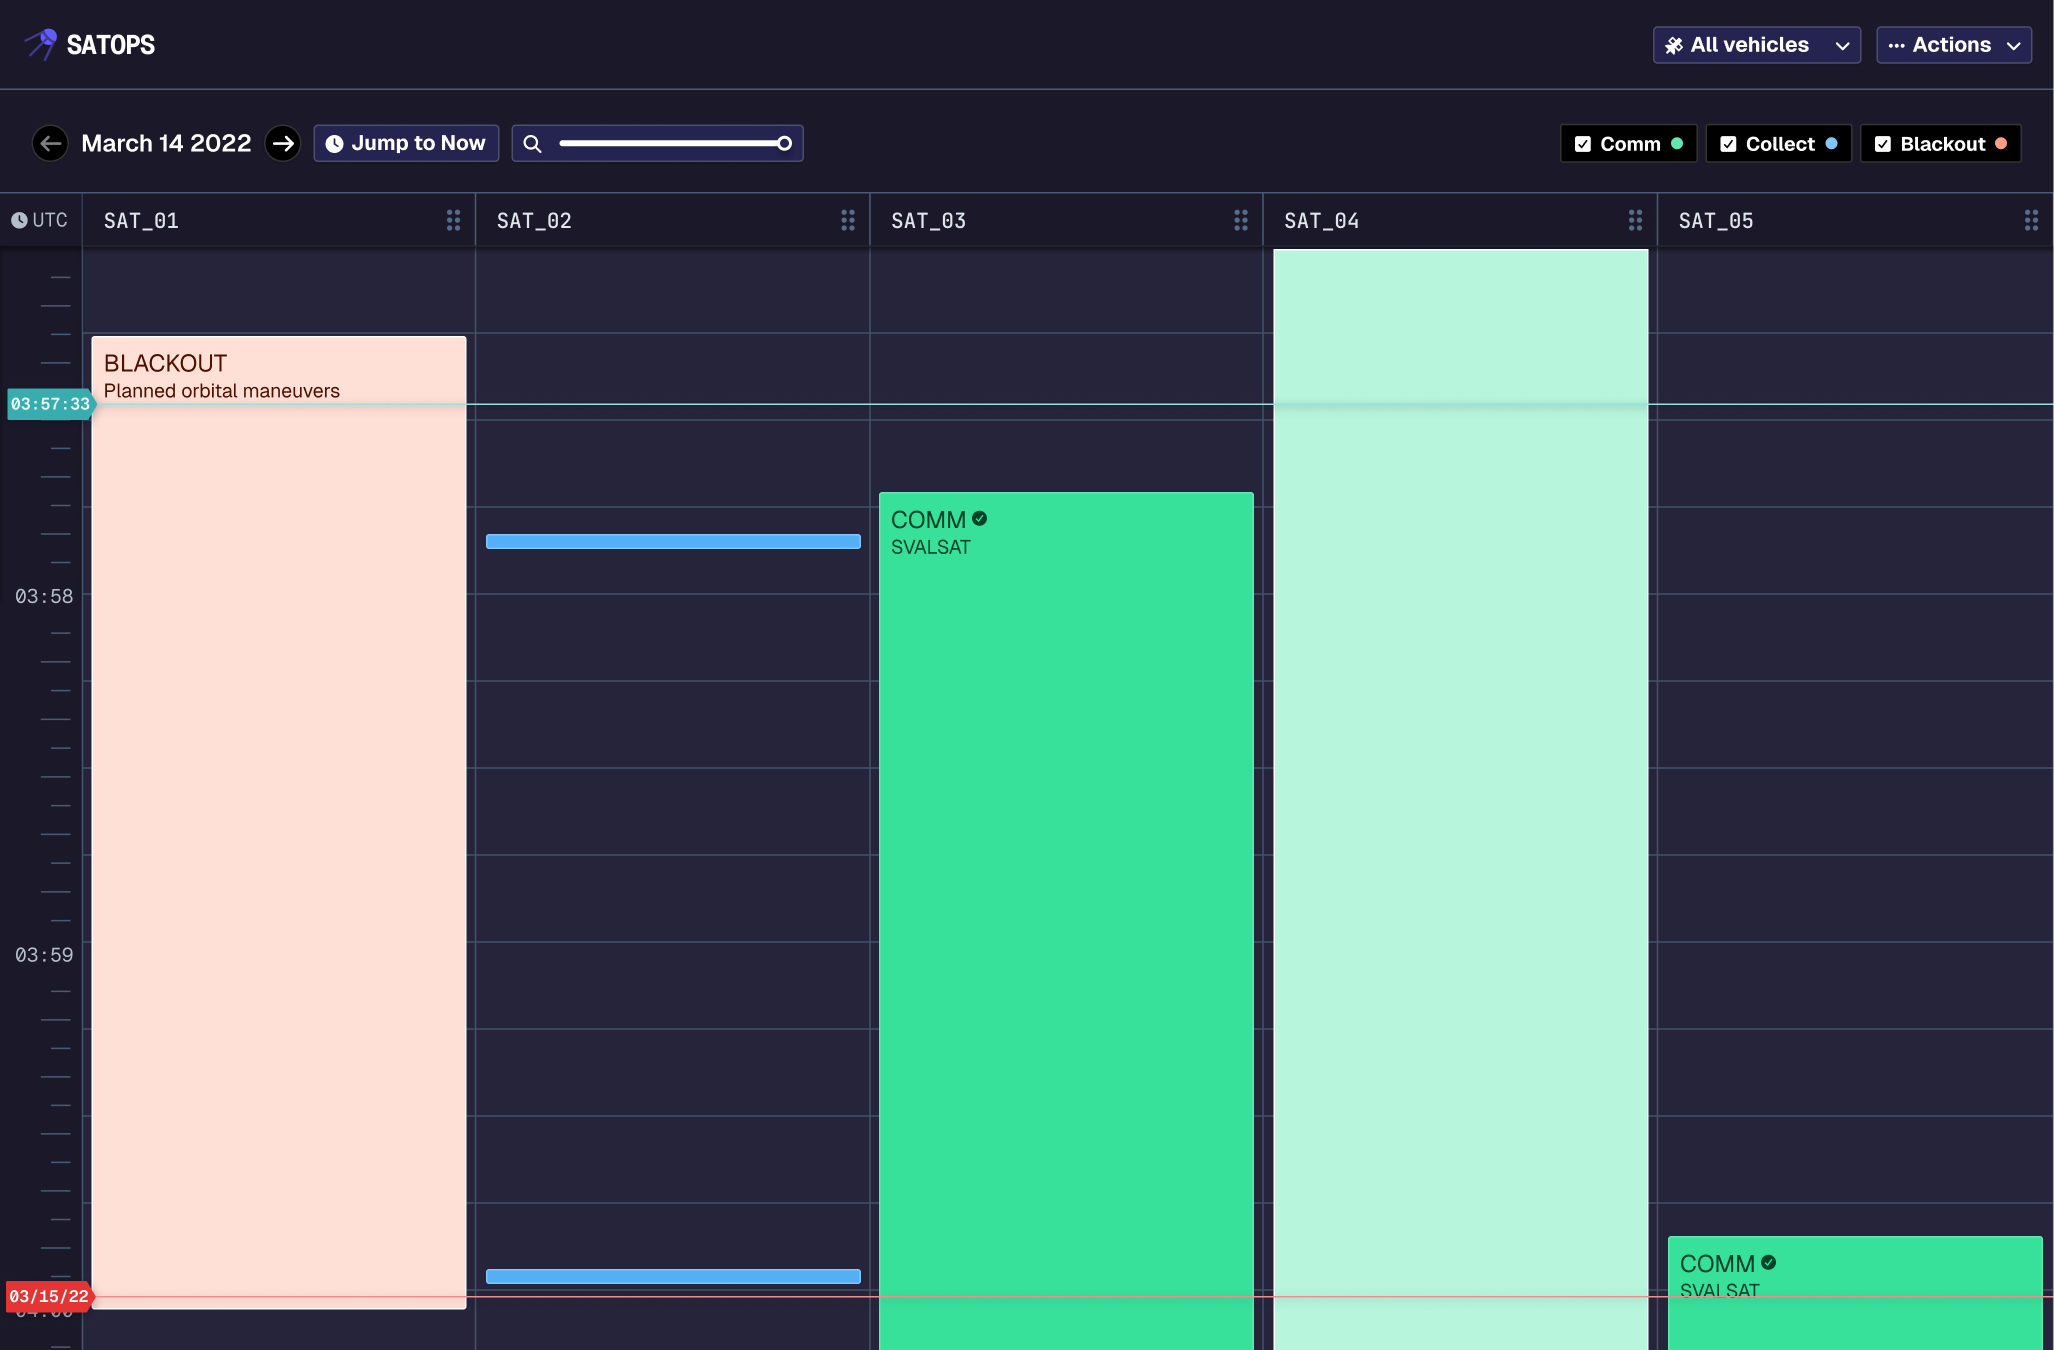Click the zoom slider handle
Viewport: 2054px width, 1350px height.
tap(785, 144)
